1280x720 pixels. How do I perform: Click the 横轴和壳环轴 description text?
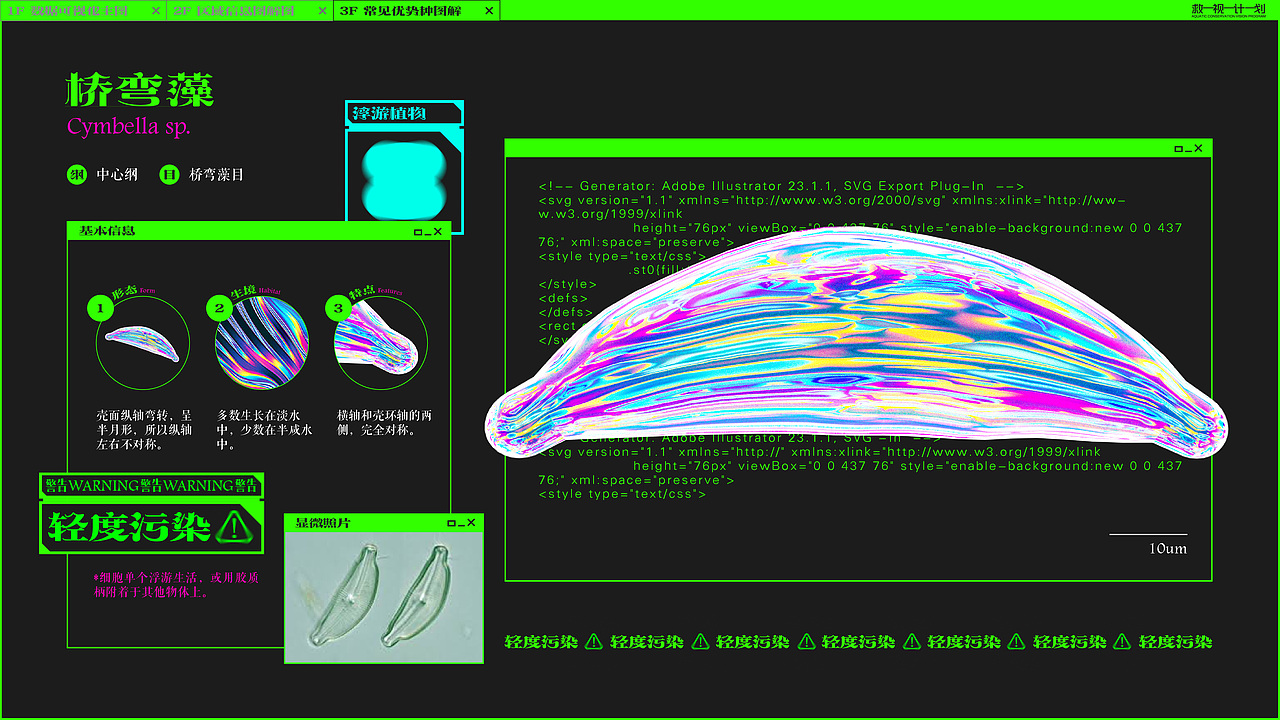point(384,423)
